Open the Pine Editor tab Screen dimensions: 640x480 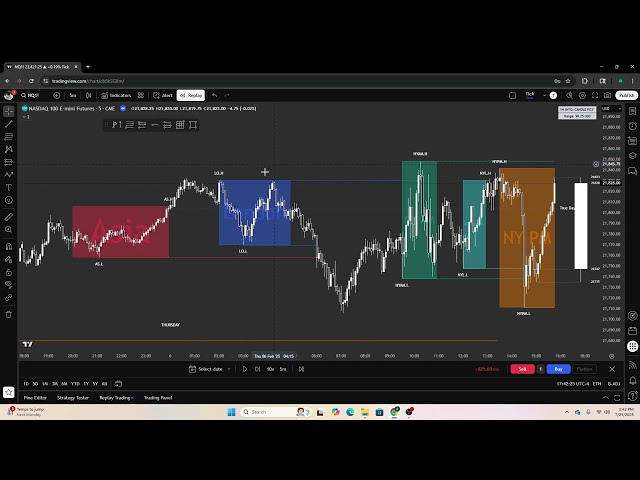click(35, 398)
